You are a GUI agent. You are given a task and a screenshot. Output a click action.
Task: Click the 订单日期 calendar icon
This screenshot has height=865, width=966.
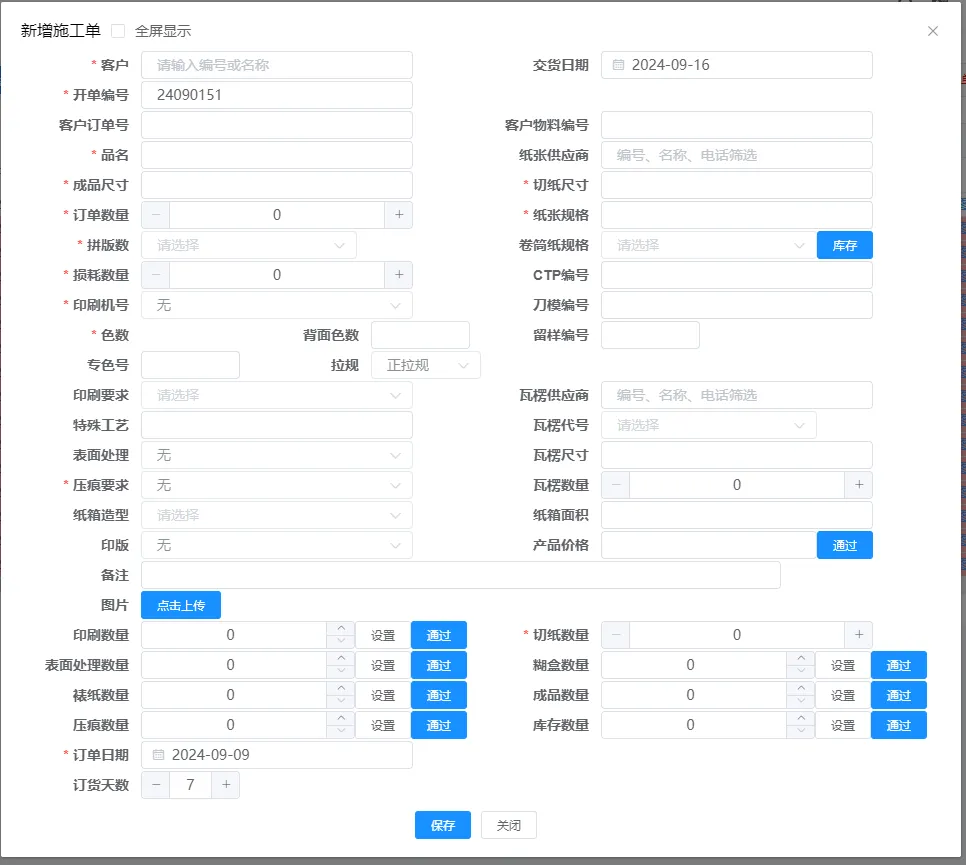pyautogui.click(x=158, y=755)
